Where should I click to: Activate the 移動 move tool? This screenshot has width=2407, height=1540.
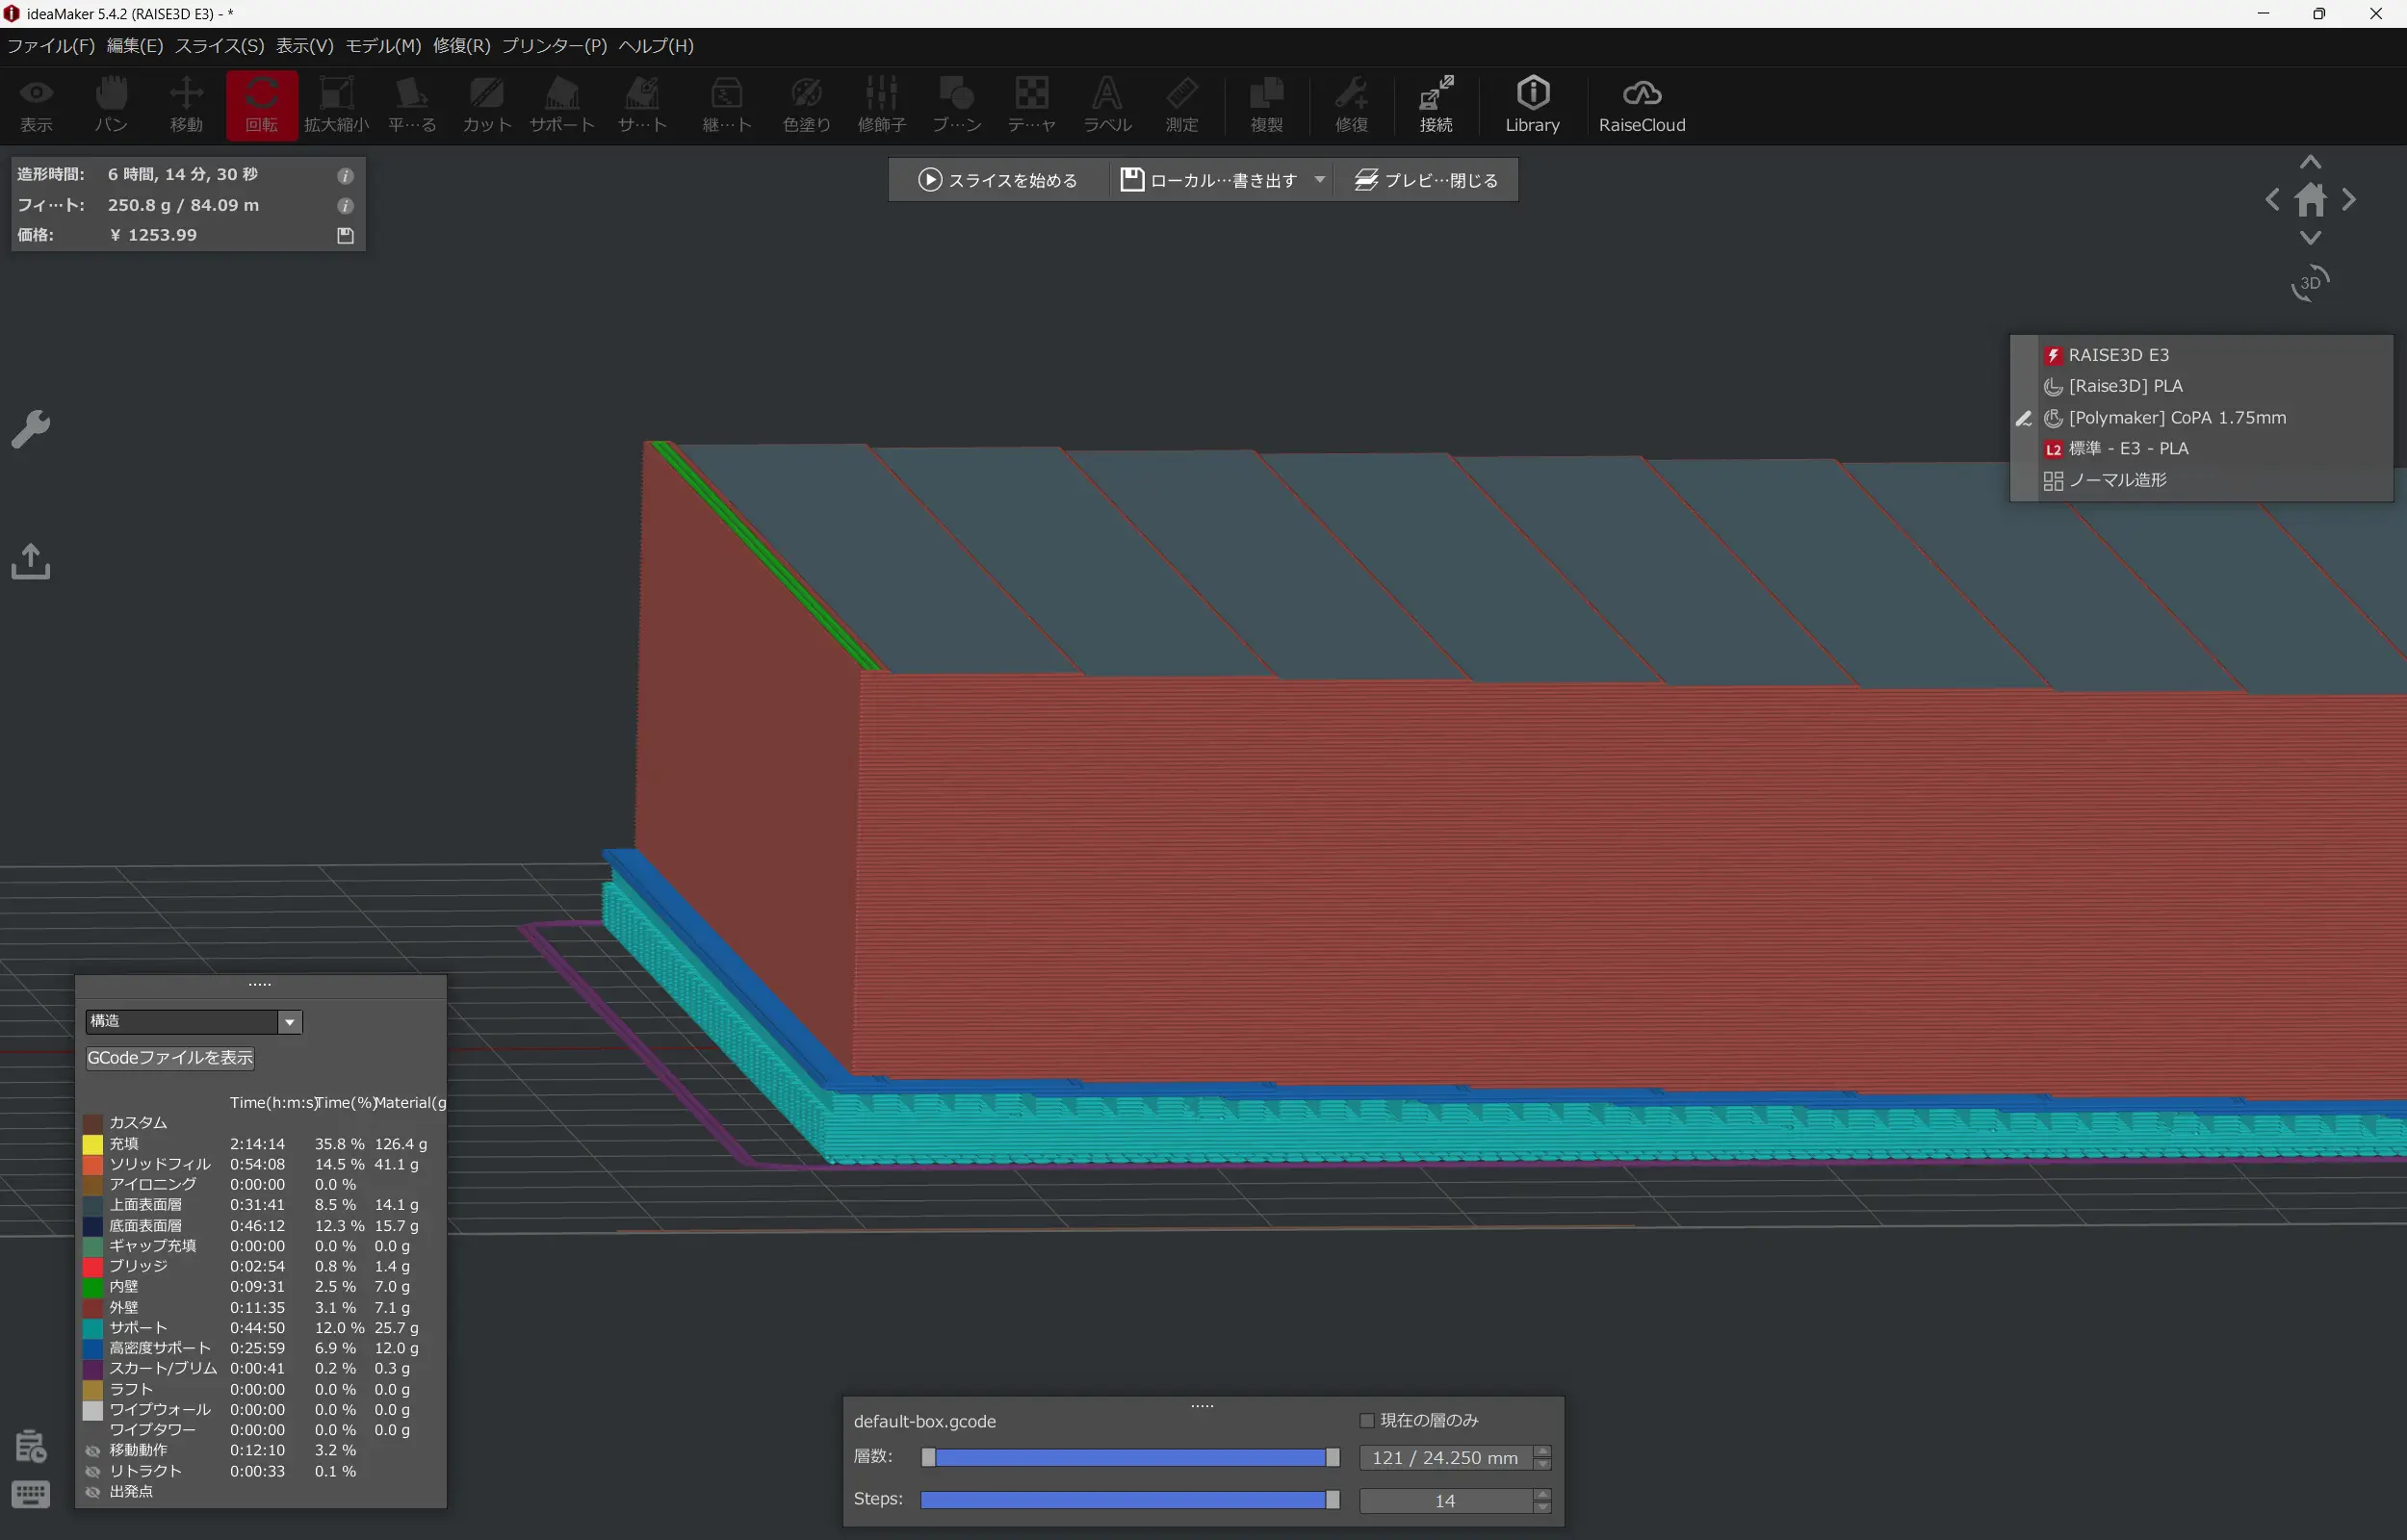(x=186, y=105)
